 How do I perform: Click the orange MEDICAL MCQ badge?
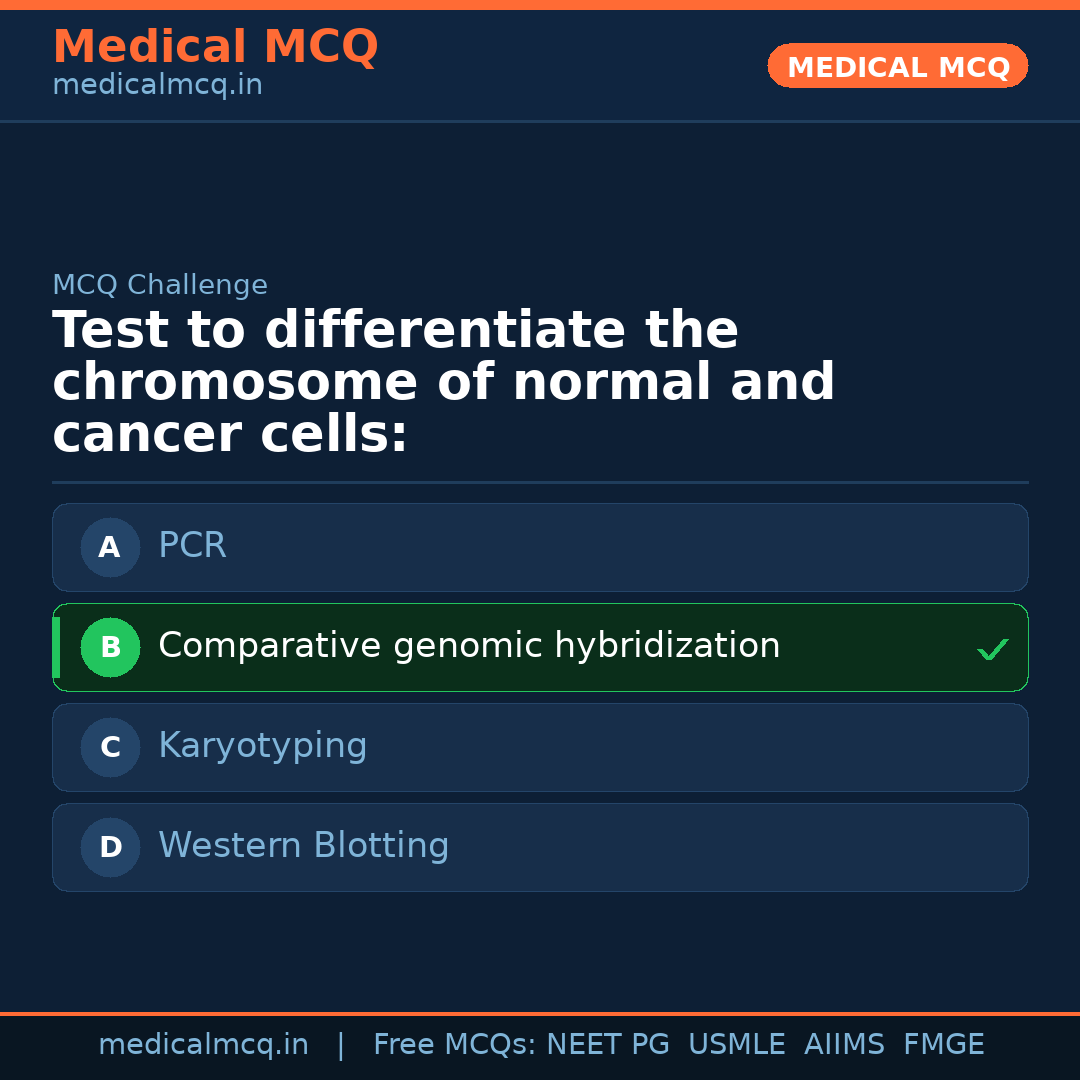click(897, 67)
